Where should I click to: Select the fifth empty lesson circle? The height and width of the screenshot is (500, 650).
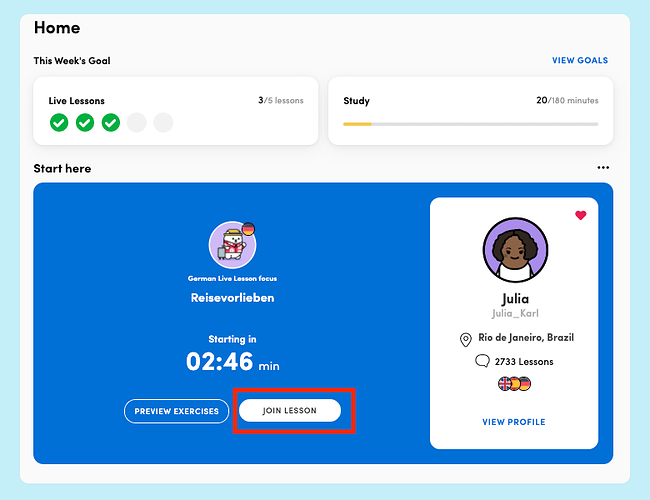[163, 123]
